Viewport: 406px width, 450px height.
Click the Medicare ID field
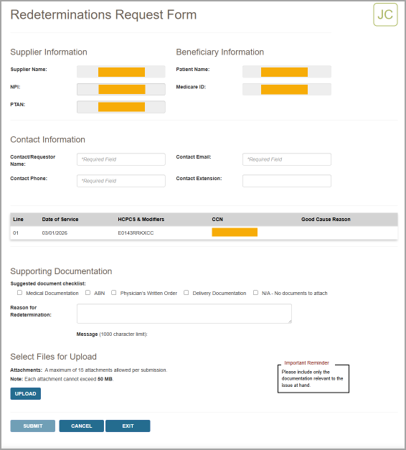tap(287, 89)
